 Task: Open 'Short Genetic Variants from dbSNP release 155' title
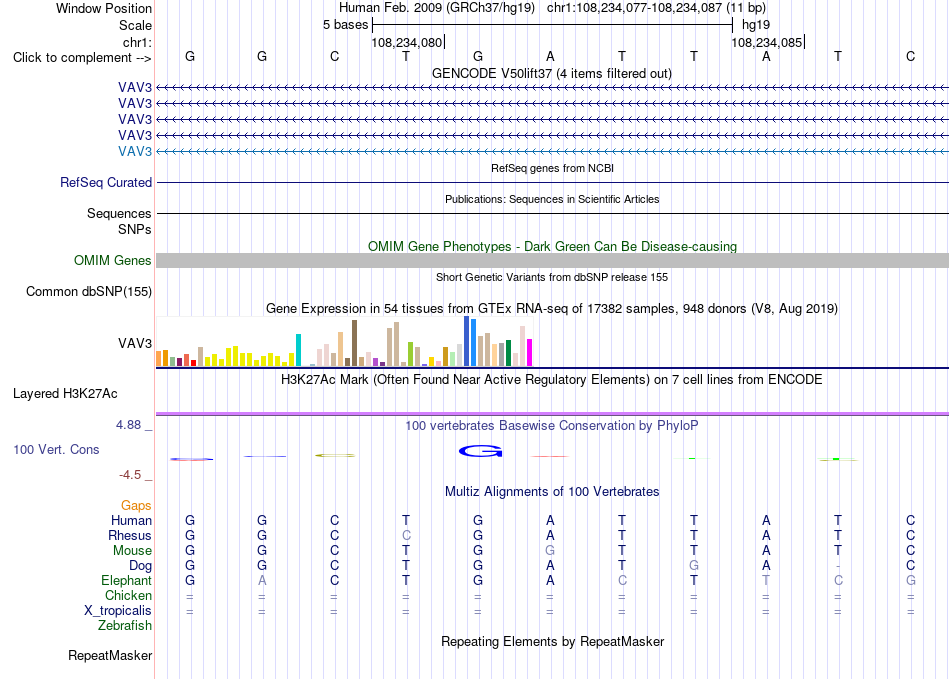pos(552,277)
